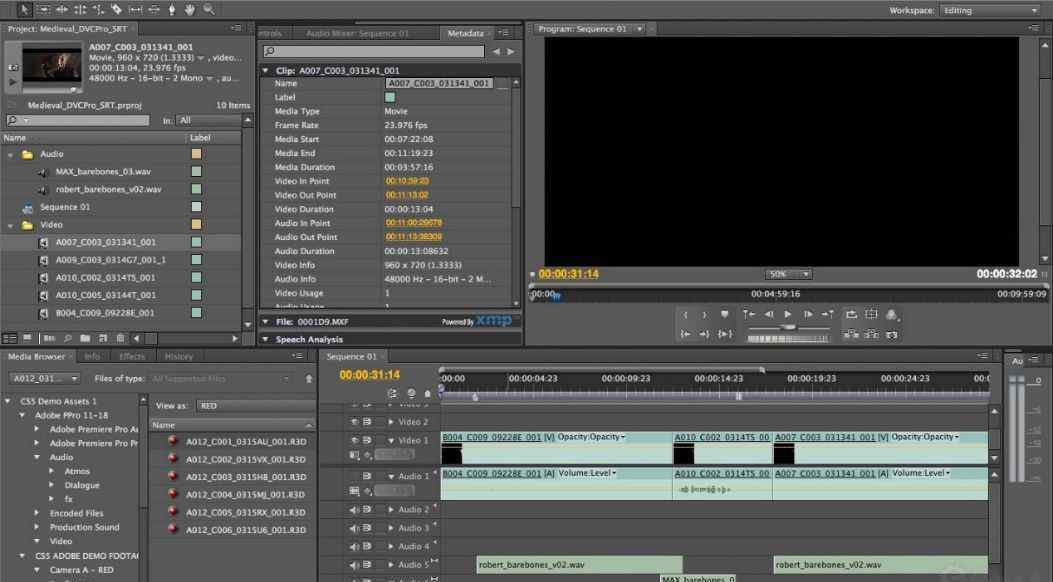
Task: Toggle sync lock on Video 2 track
Action: [x=367, y=422]
